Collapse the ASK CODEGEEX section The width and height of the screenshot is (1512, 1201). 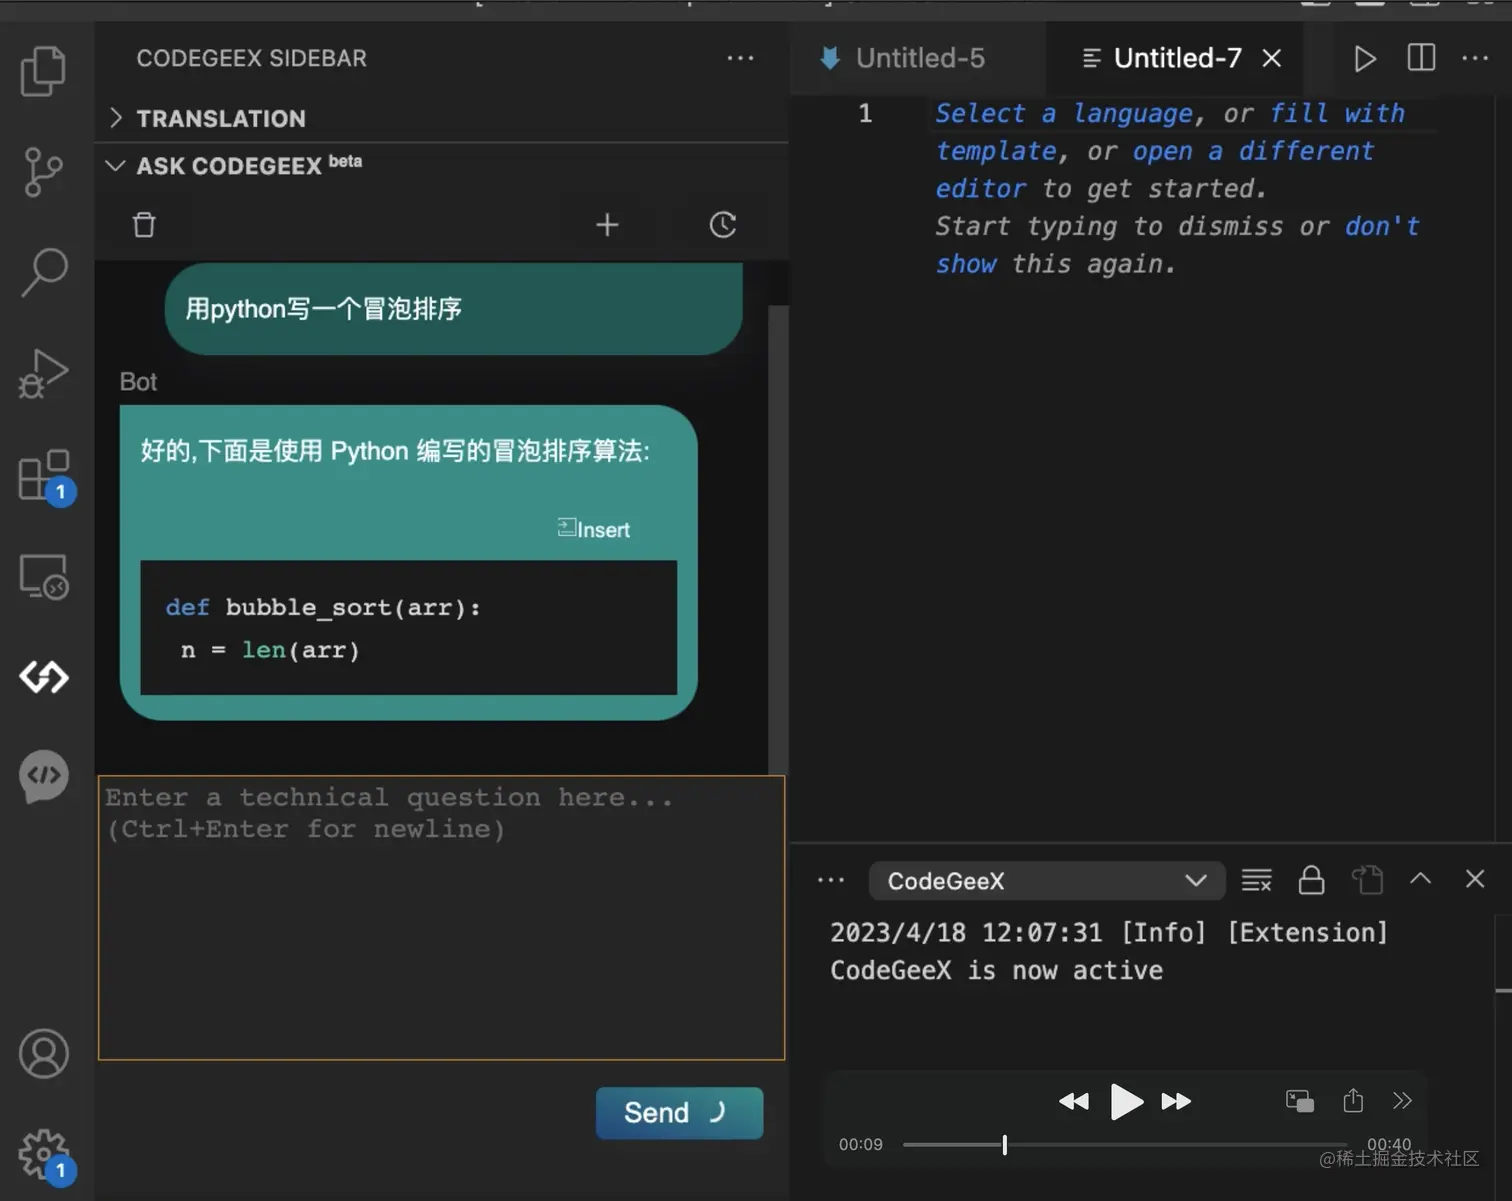[x=114, y=165]
